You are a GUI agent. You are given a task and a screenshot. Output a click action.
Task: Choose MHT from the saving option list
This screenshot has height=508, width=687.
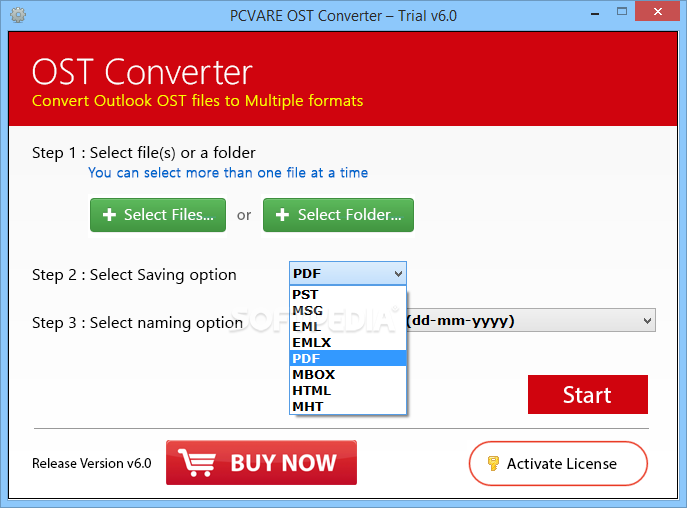click(348, 407)
